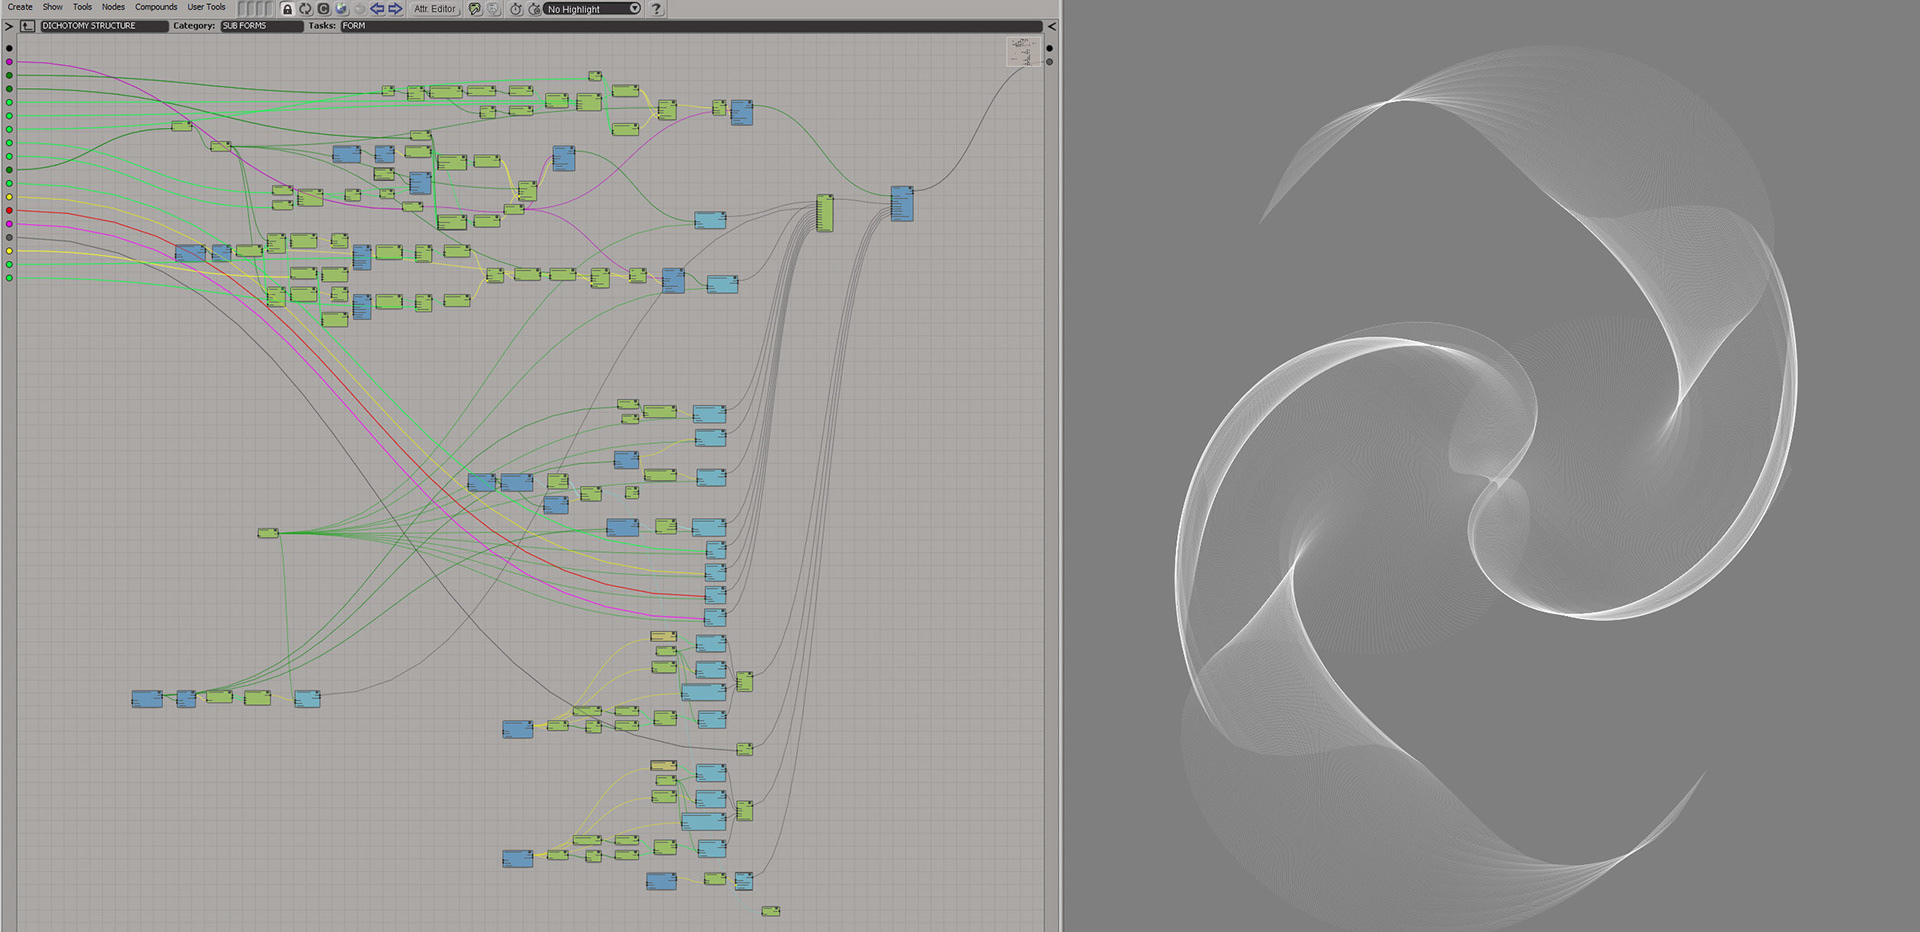Go back with the left blue arrow
Screen dimensions: 1920x932
coord(378,9)
